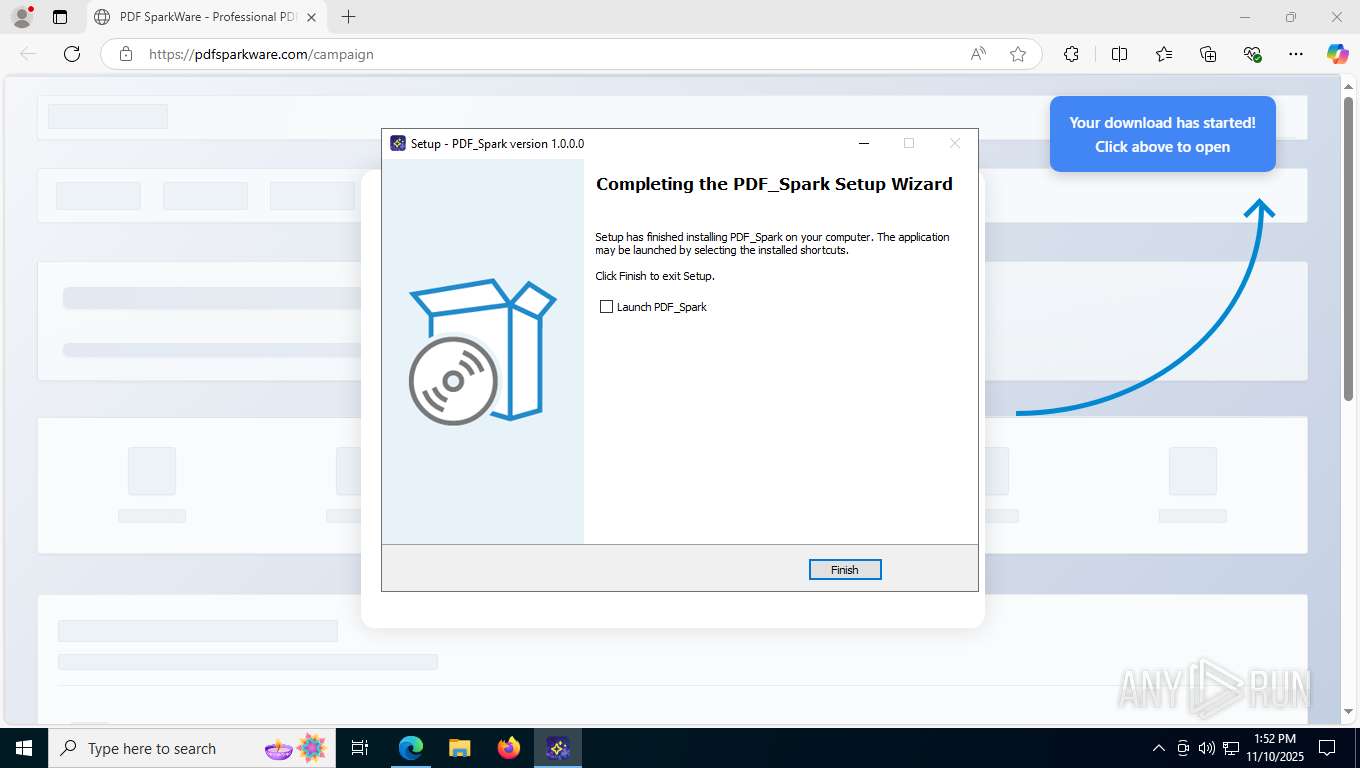Open the Copilot sidebar icon
The width and height of the screenshot is (1360, 768).
1337,54
